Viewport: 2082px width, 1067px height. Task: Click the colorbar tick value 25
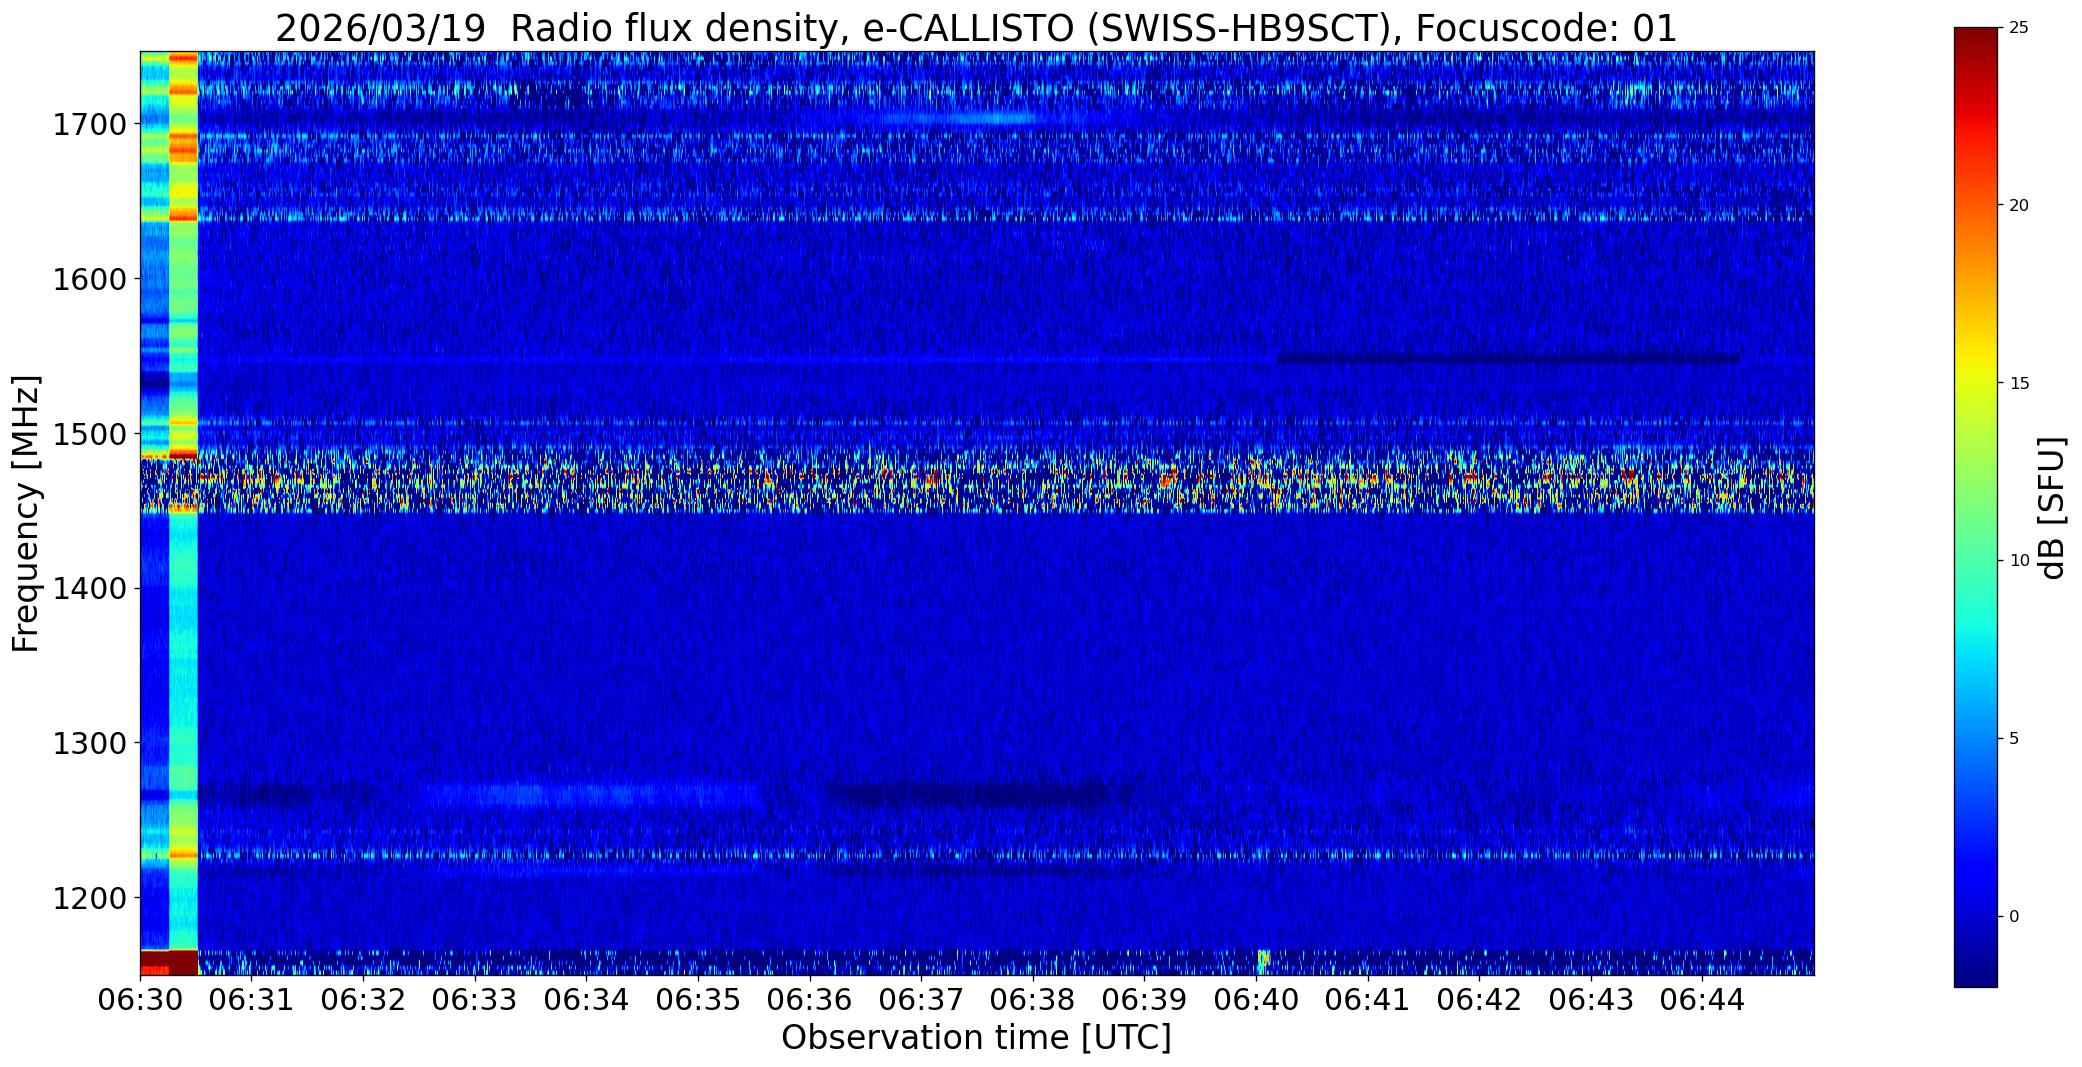[2019, 28]
